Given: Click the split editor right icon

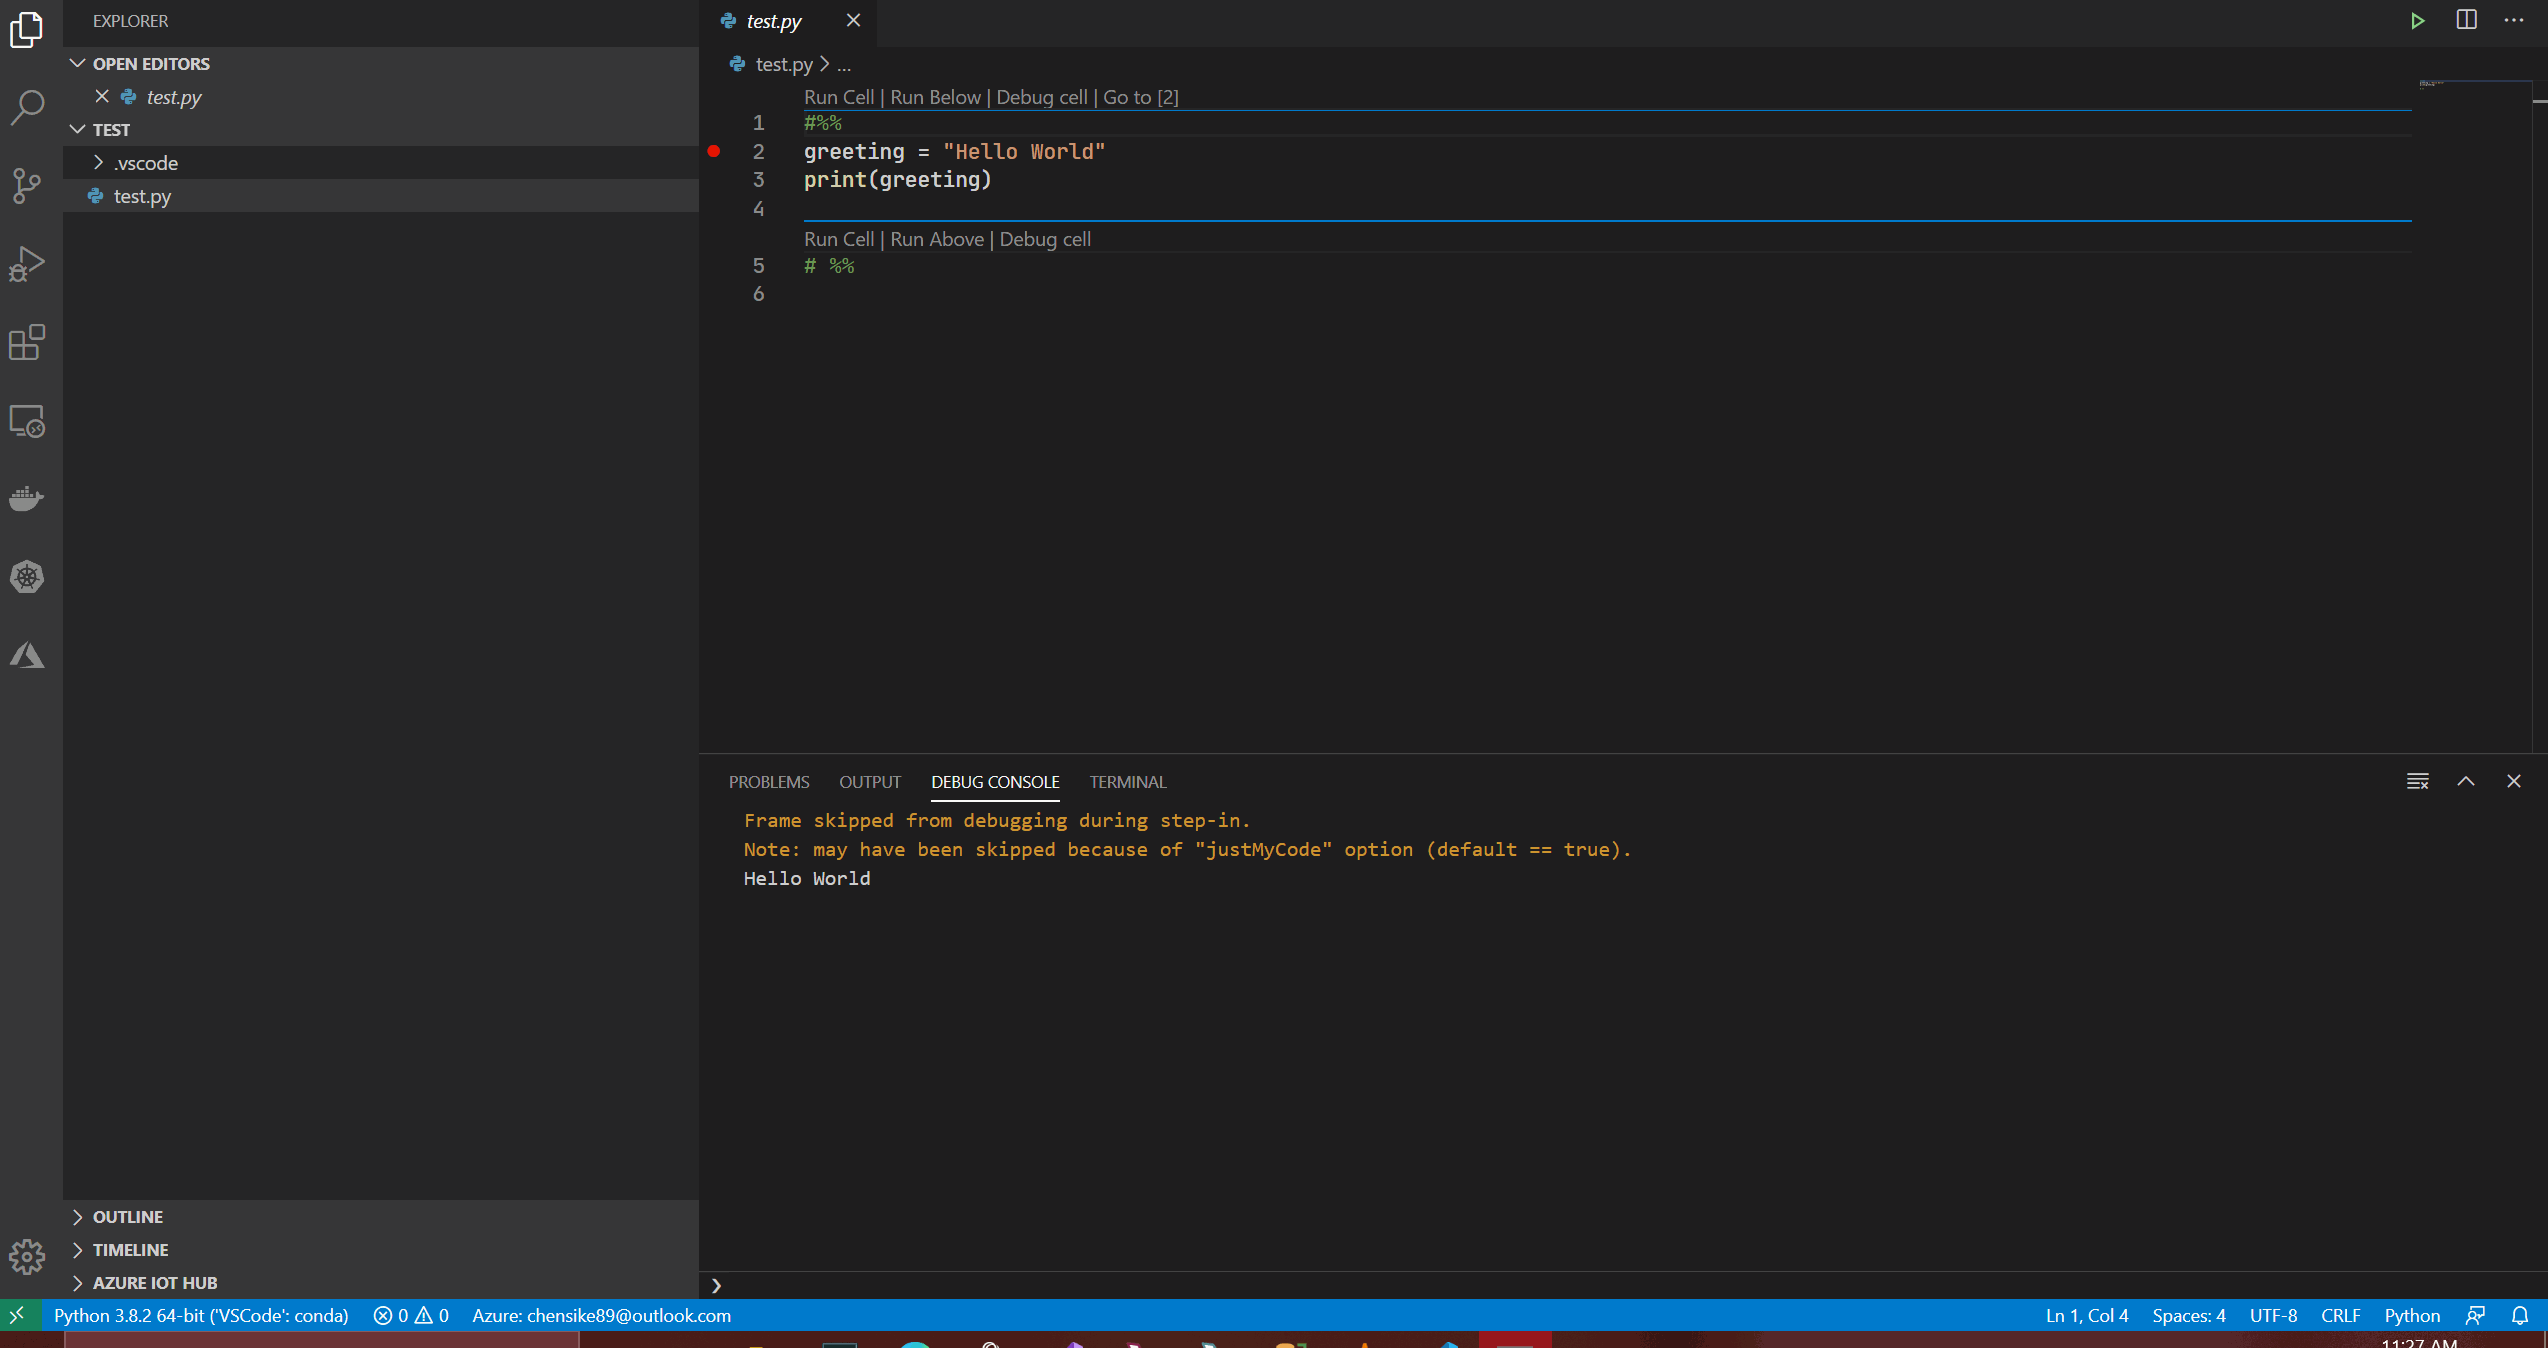Looking at the screenshot, I should pos(2466,21).
